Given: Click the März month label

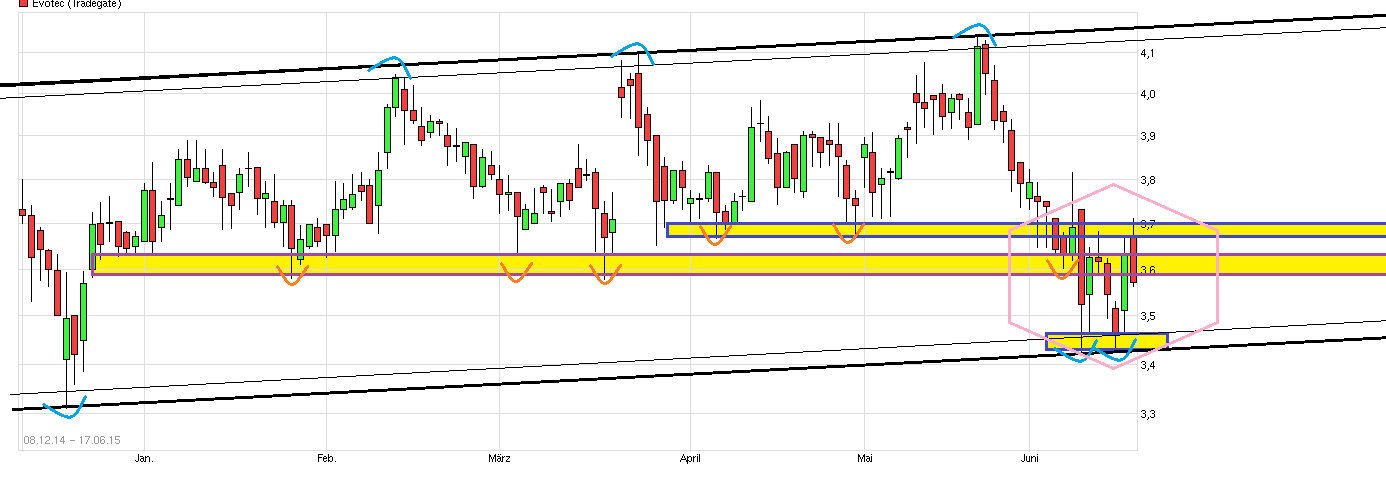Looking at the screenshot, I should (499, 459).
